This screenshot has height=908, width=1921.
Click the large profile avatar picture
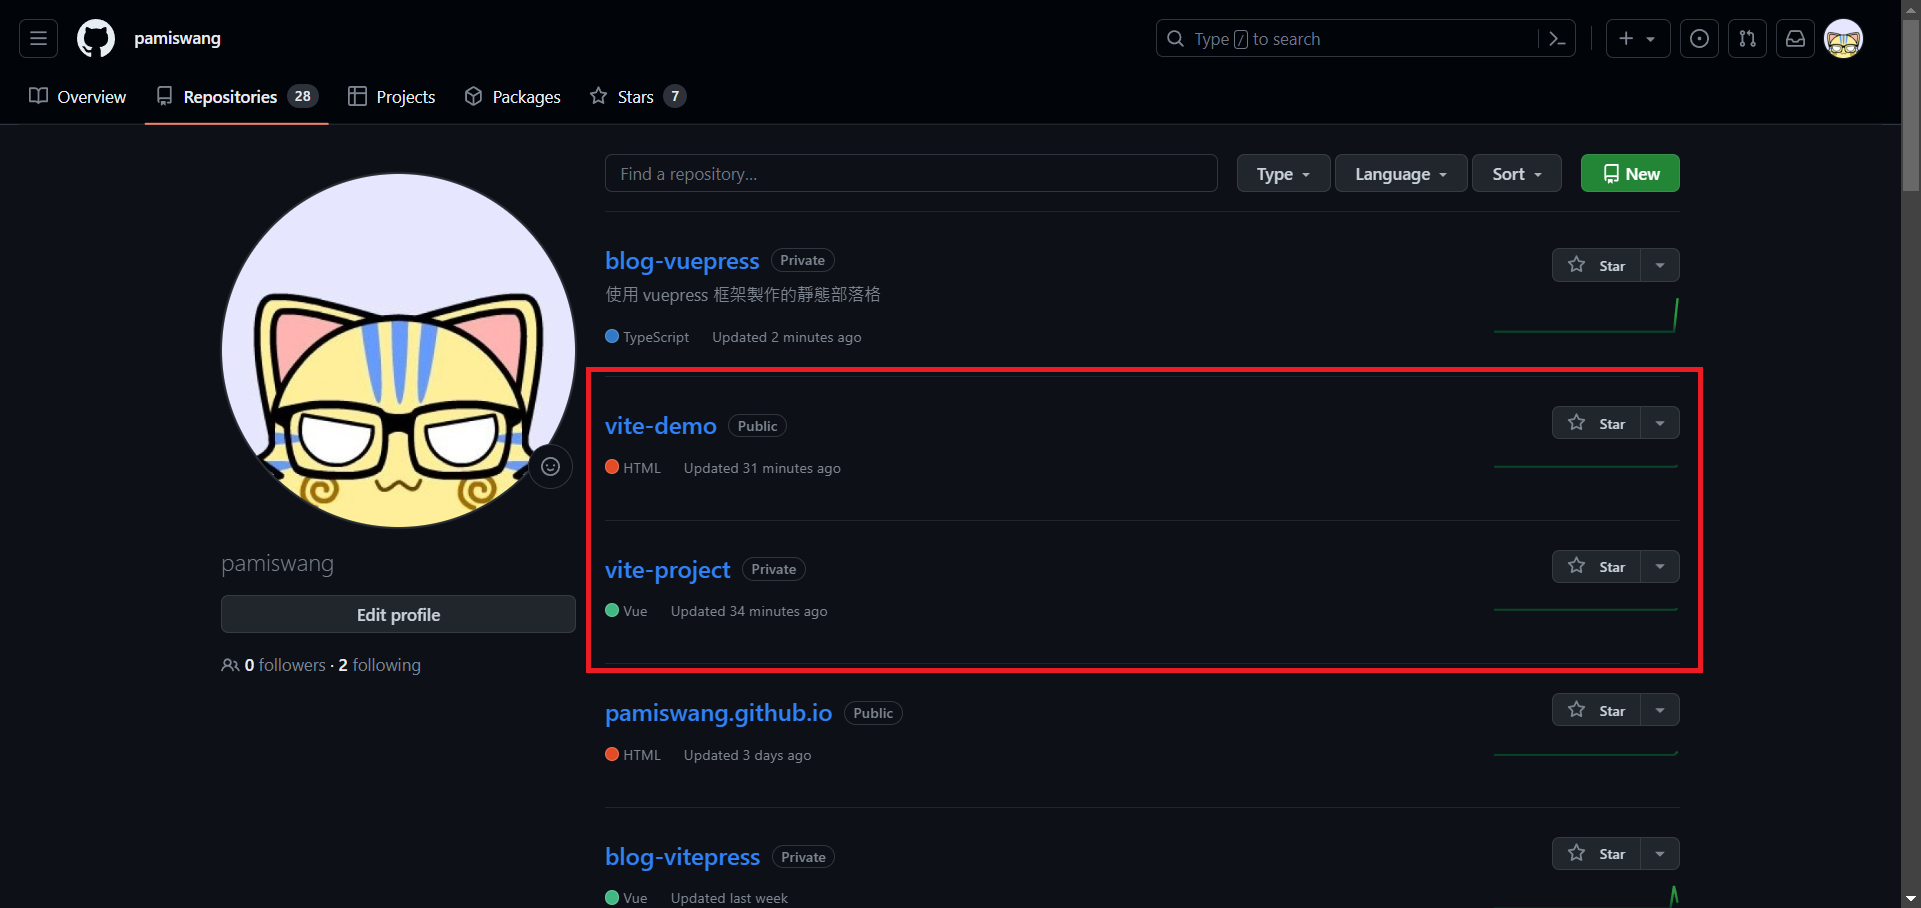pyautogui.click(x=398, y=351)
